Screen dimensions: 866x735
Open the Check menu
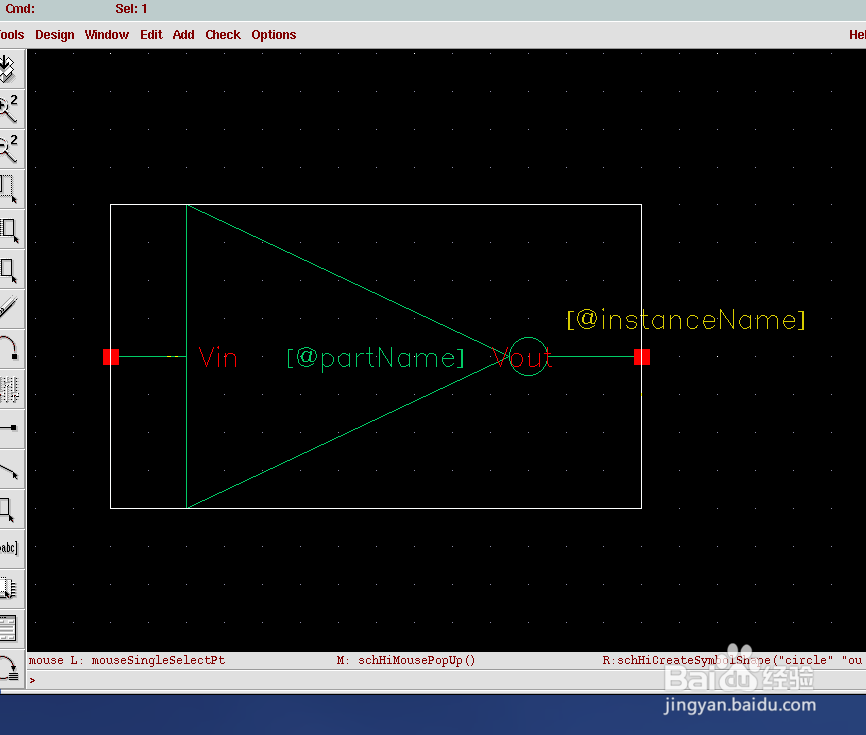click(223, 35)
